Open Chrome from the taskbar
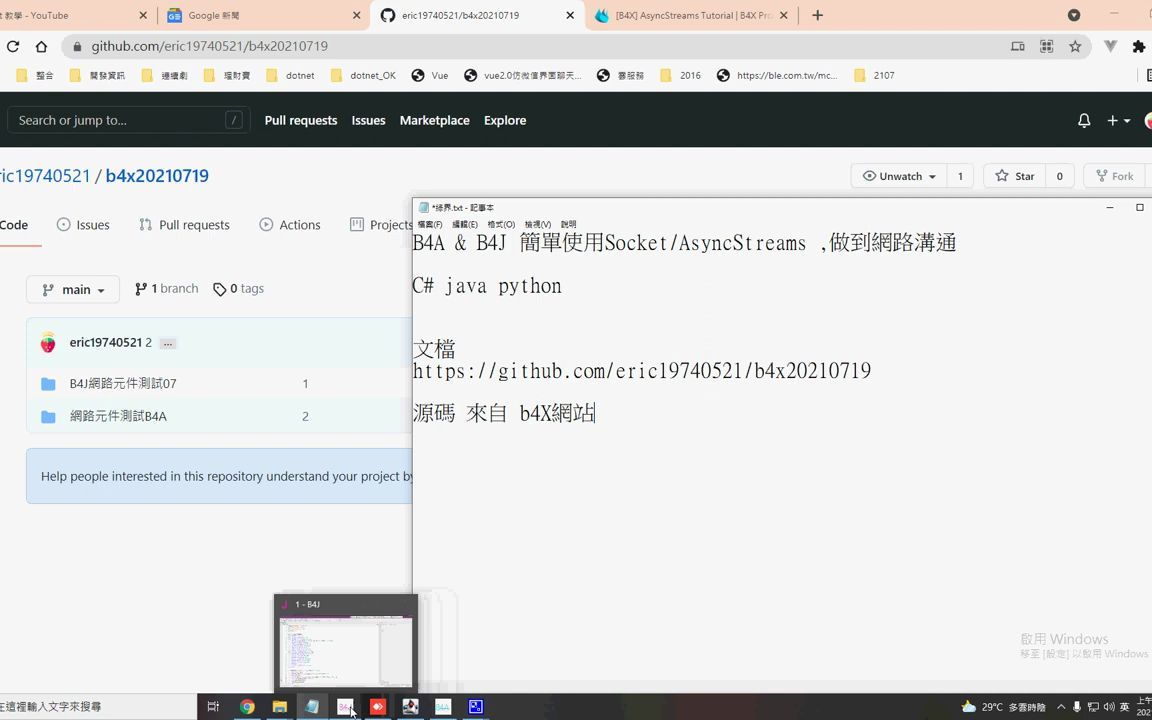Viewport: 1152px width, 720px height. point(247,707)
